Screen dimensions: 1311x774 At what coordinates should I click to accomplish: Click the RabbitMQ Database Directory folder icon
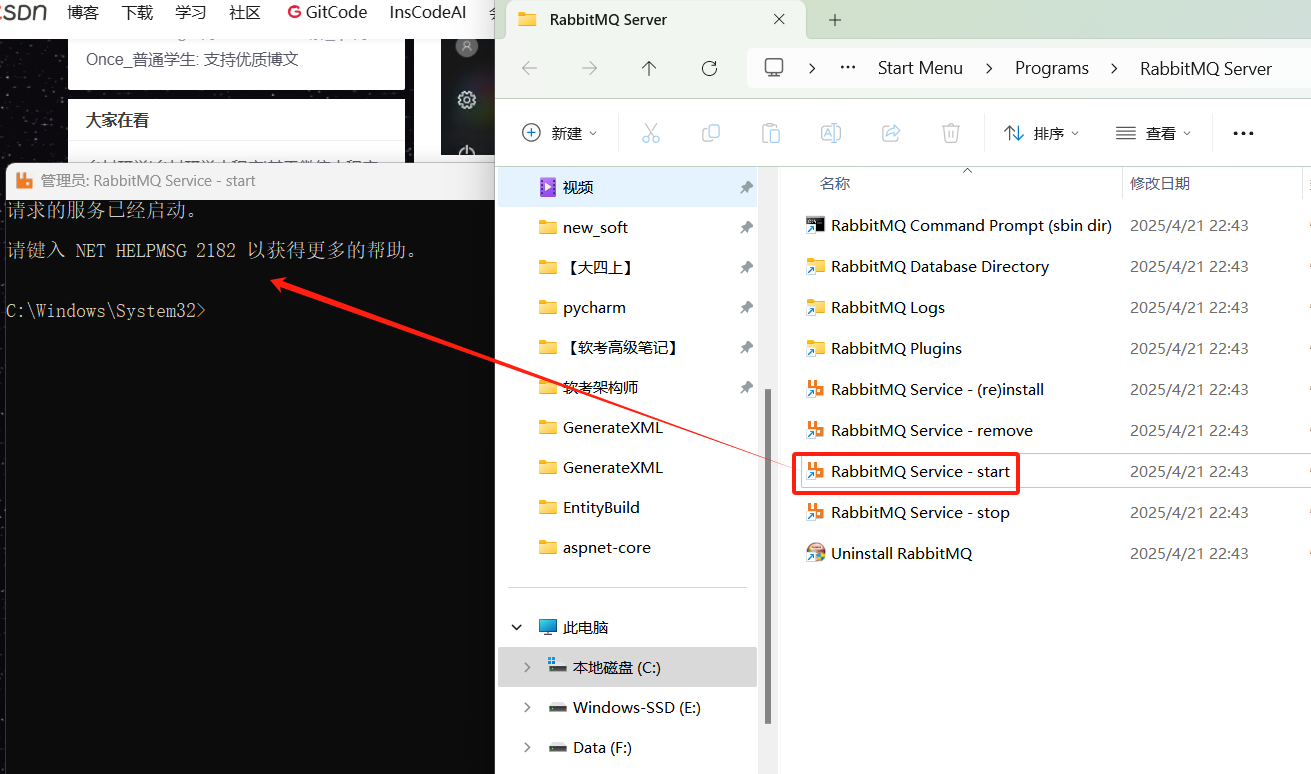coord(816,266)
